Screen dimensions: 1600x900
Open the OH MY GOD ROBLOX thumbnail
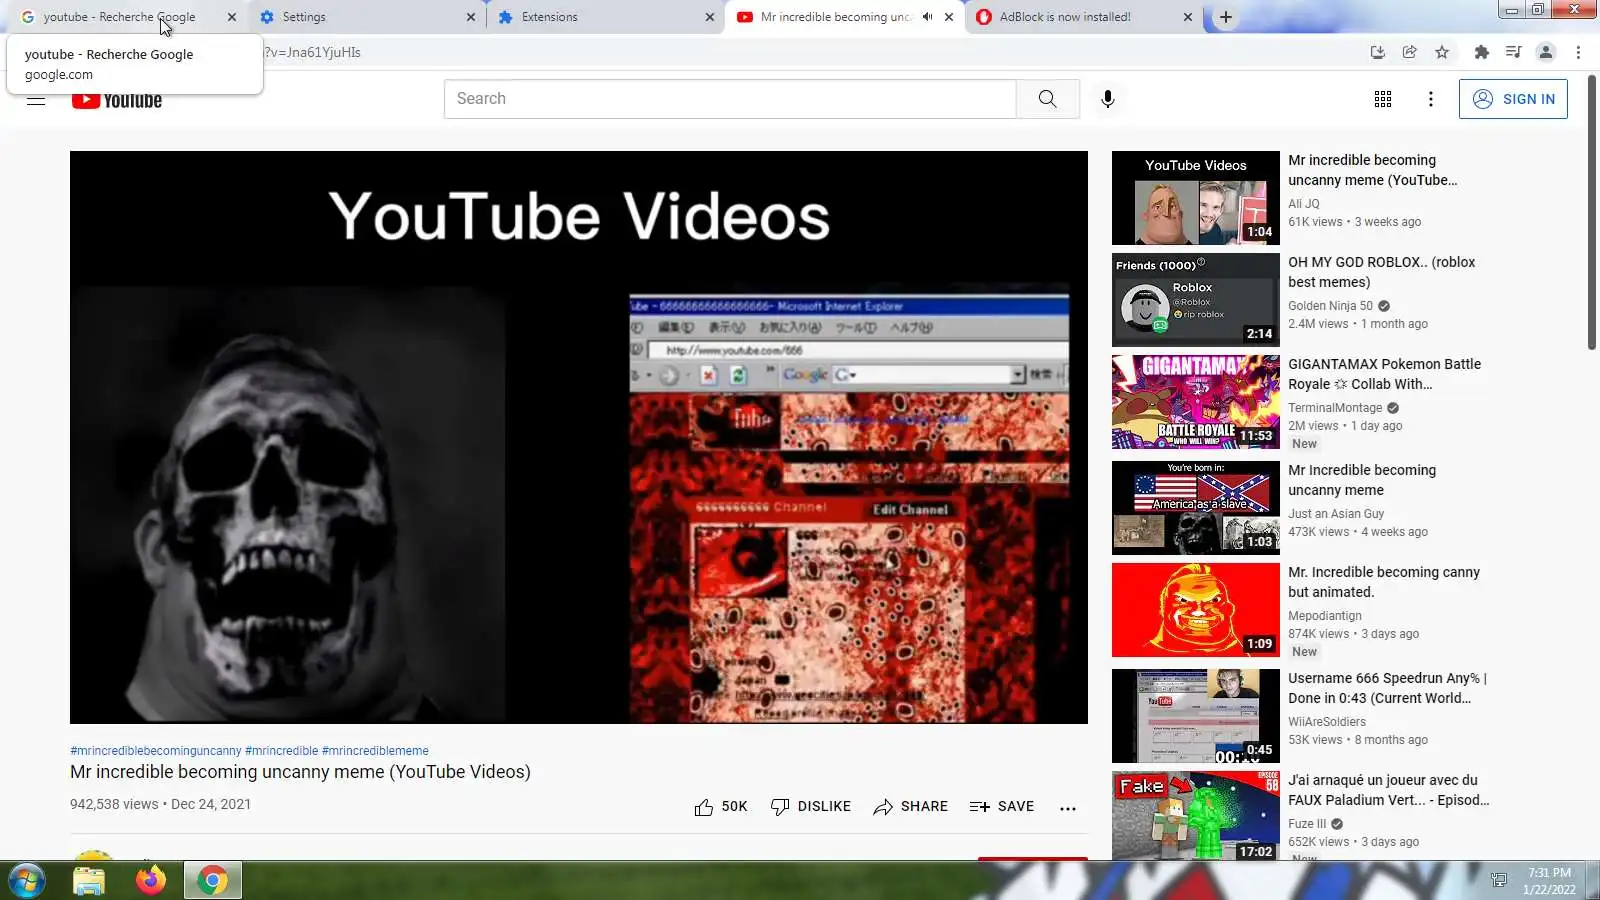[1196, 300]
